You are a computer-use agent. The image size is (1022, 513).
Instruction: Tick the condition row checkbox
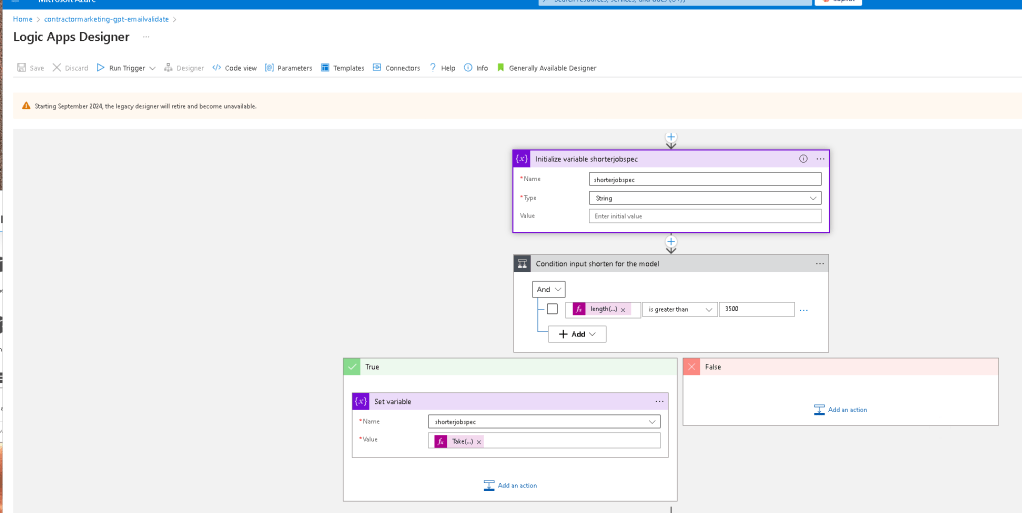tap(553, 309)
